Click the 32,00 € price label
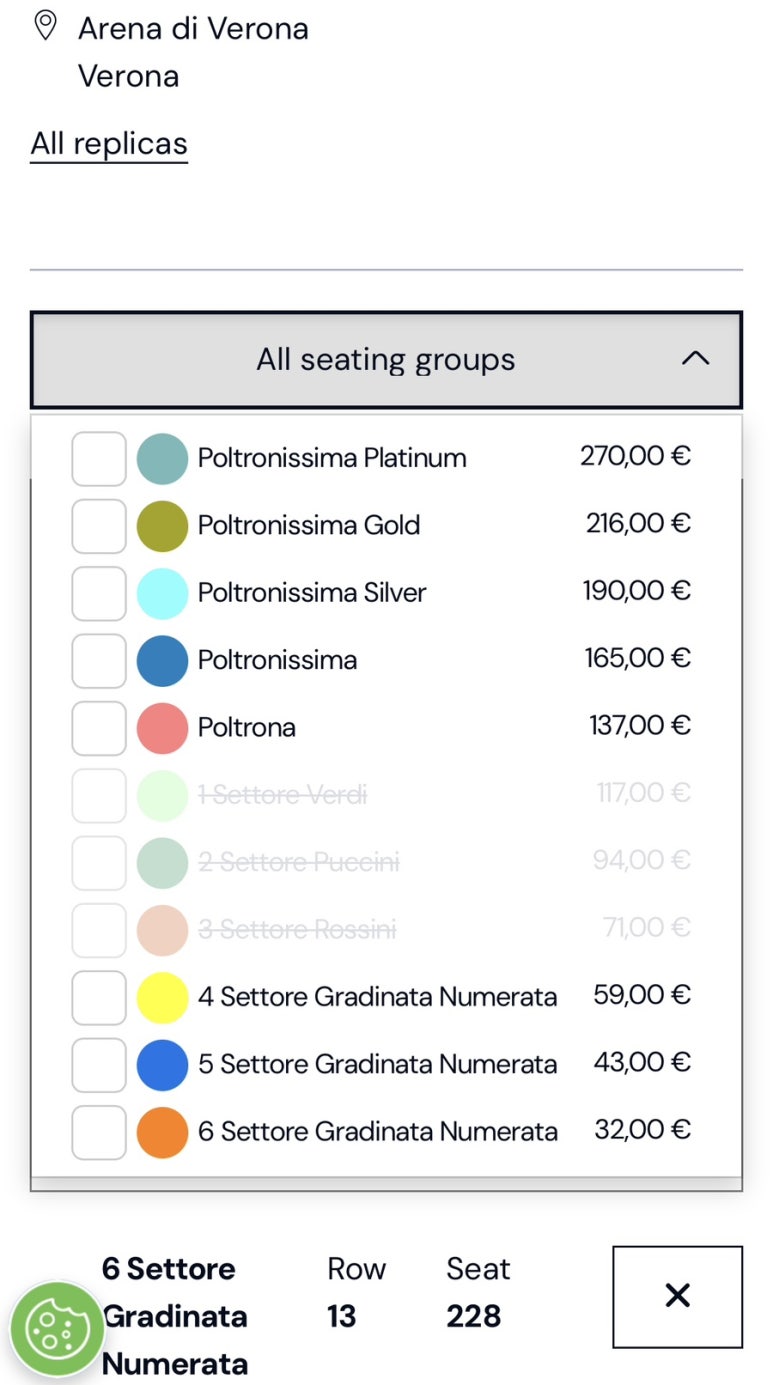The width and height of the screenshot is (773, 1385). coord(642,1130)
